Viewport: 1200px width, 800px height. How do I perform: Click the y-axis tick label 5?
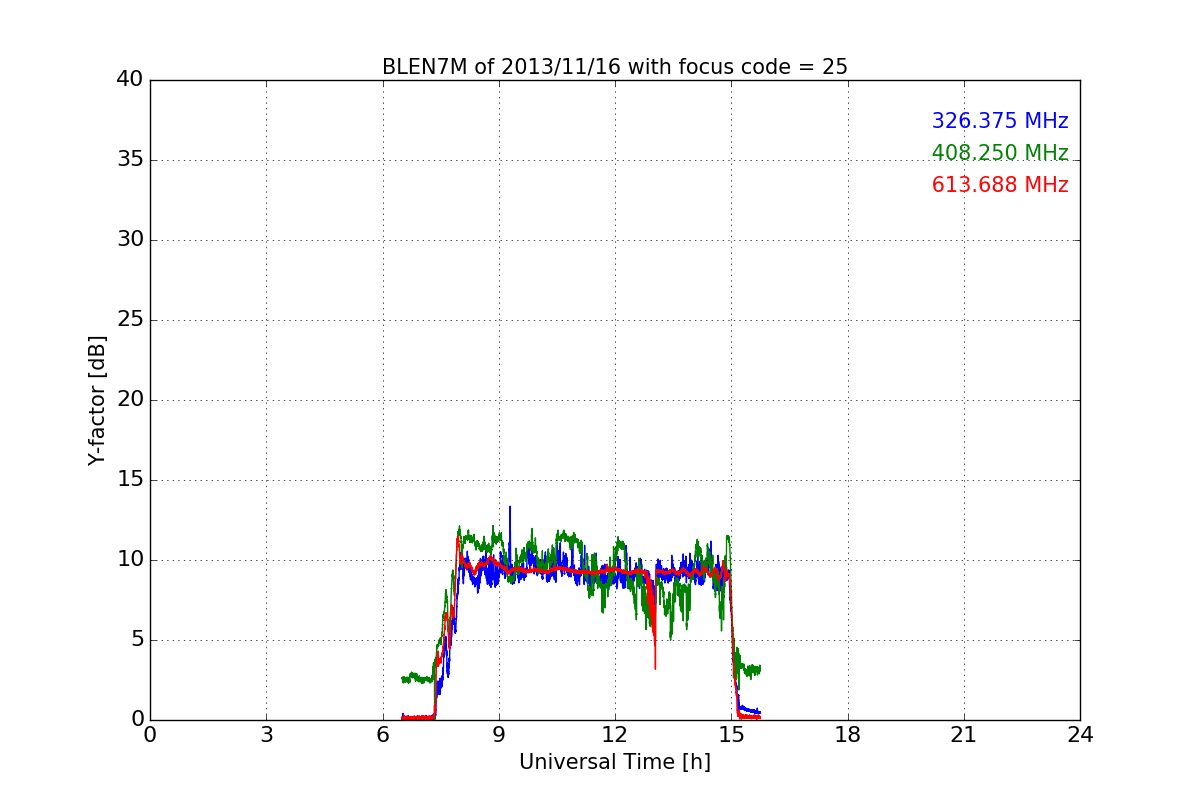[x=136, y=640]
